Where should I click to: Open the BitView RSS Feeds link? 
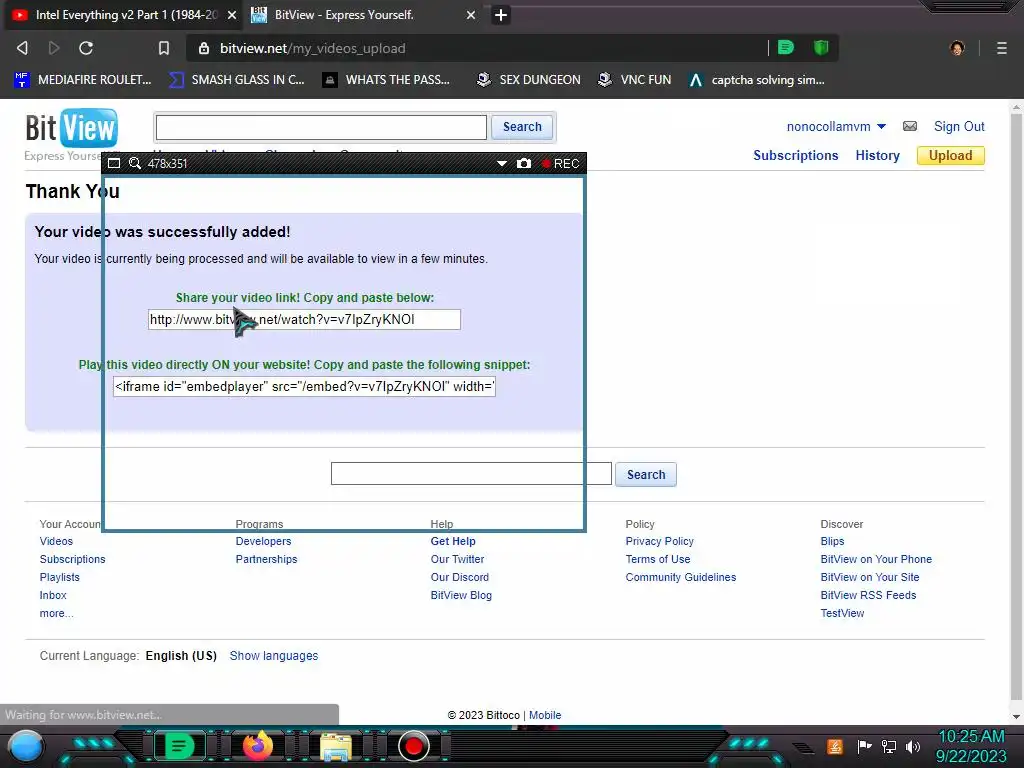click(x=868, y=596)
